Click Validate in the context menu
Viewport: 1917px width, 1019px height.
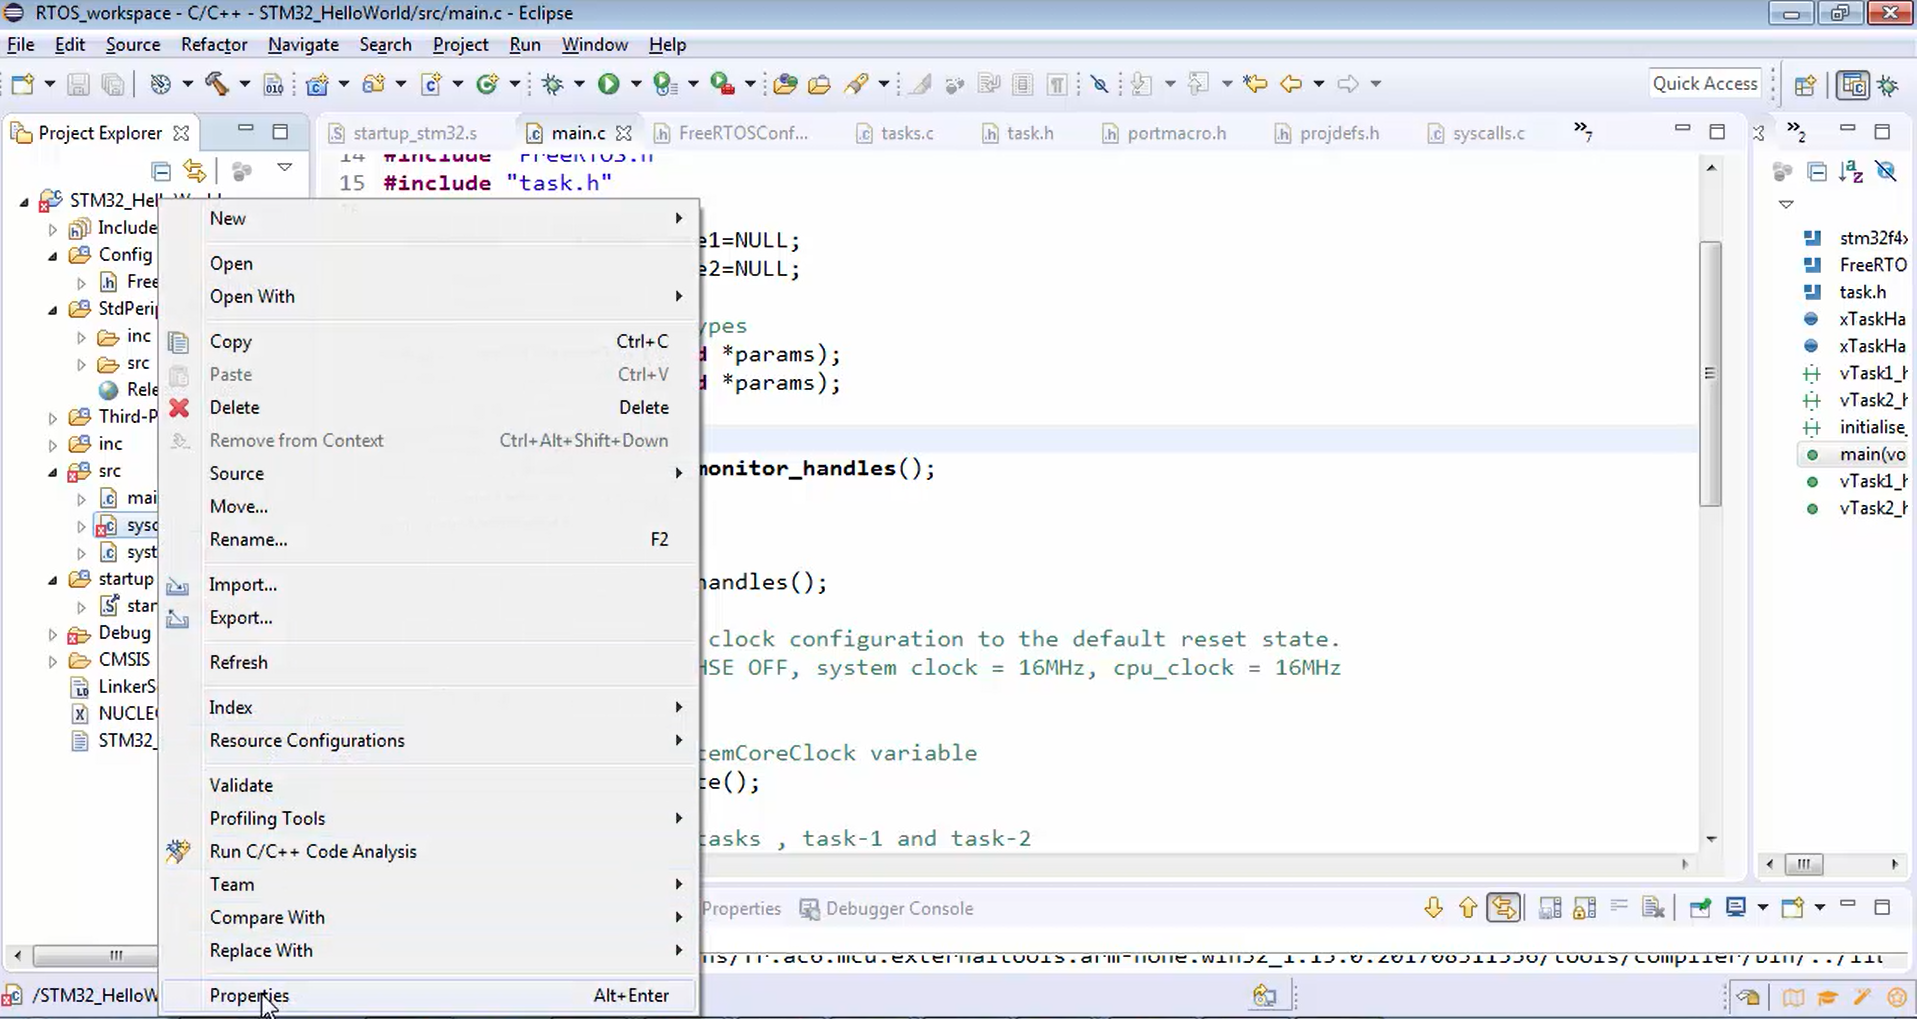click(x=429, y=785)
